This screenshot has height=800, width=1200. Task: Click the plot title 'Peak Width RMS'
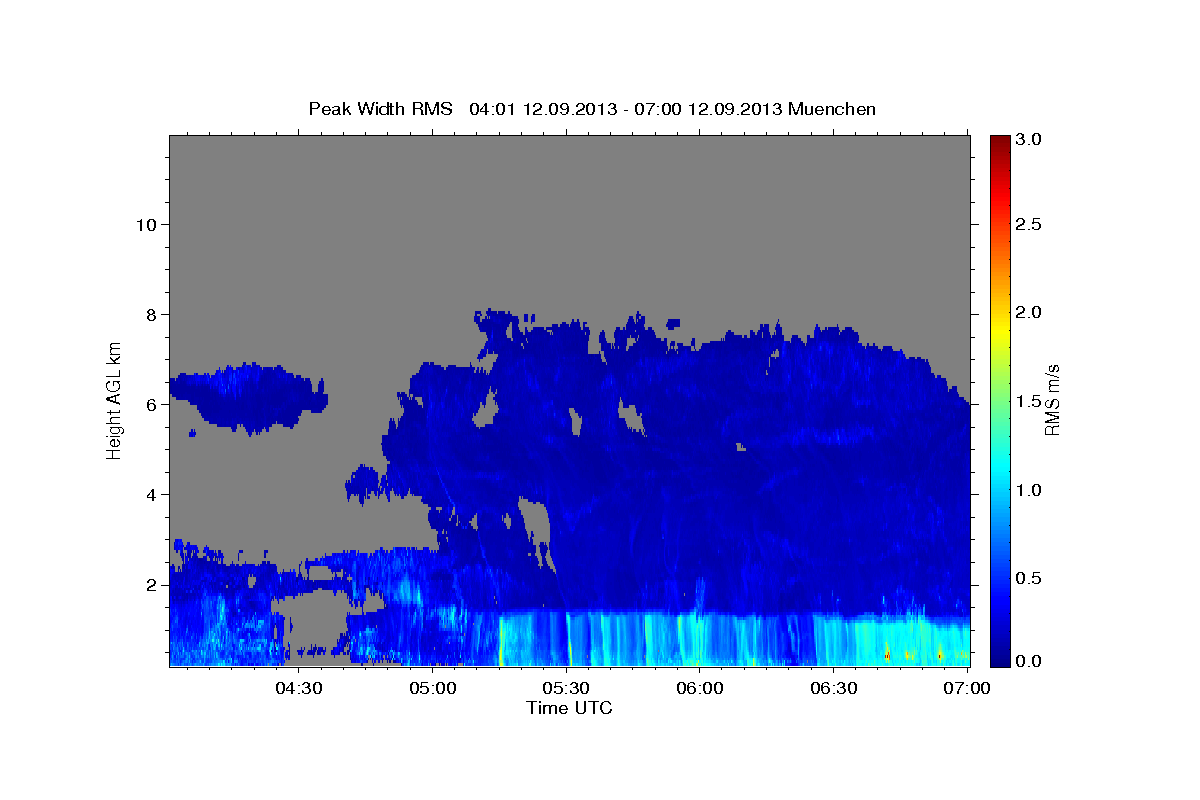coord(381,109)
